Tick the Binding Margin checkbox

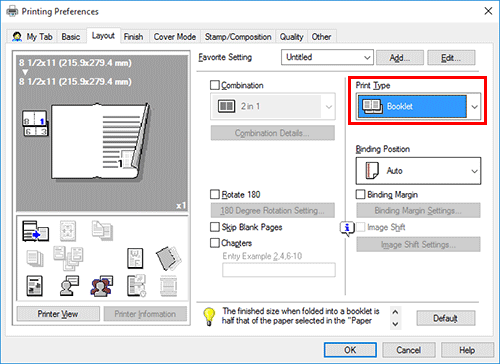click(360, 194)
